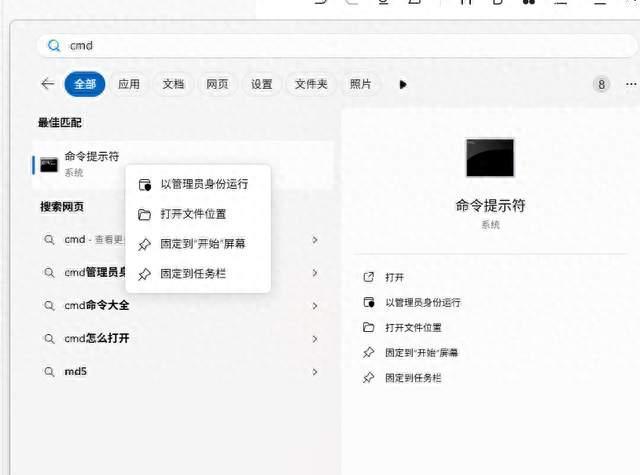Click 以管理员身份运行 in the right preview pane
640x475 pixels.
tap(423, 302)
